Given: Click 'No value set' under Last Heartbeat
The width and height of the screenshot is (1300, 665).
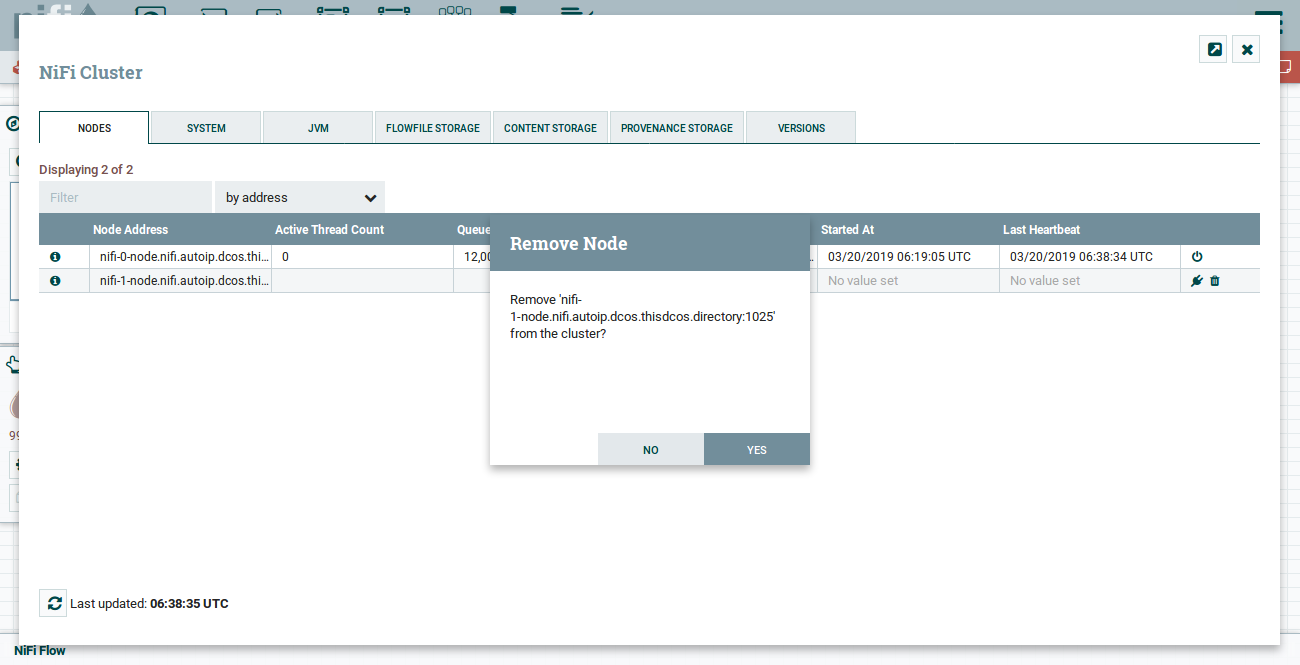Looking at the screenshot, I should point(1045,281).
